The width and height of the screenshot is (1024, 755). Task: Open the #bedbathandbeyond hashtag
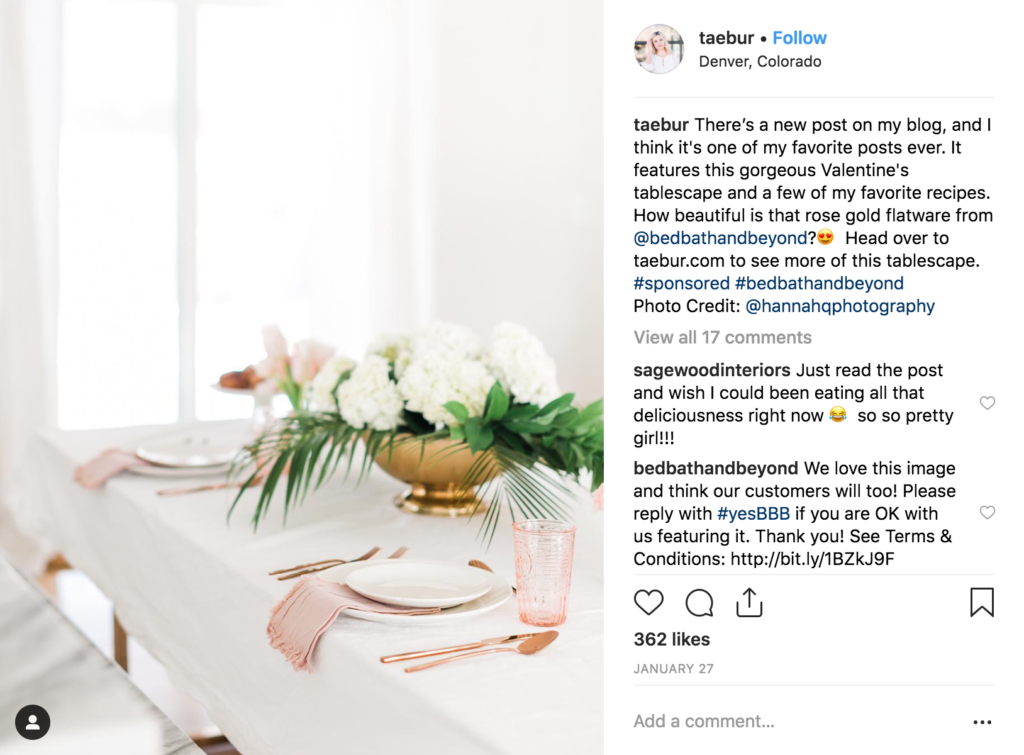[819, 283]
